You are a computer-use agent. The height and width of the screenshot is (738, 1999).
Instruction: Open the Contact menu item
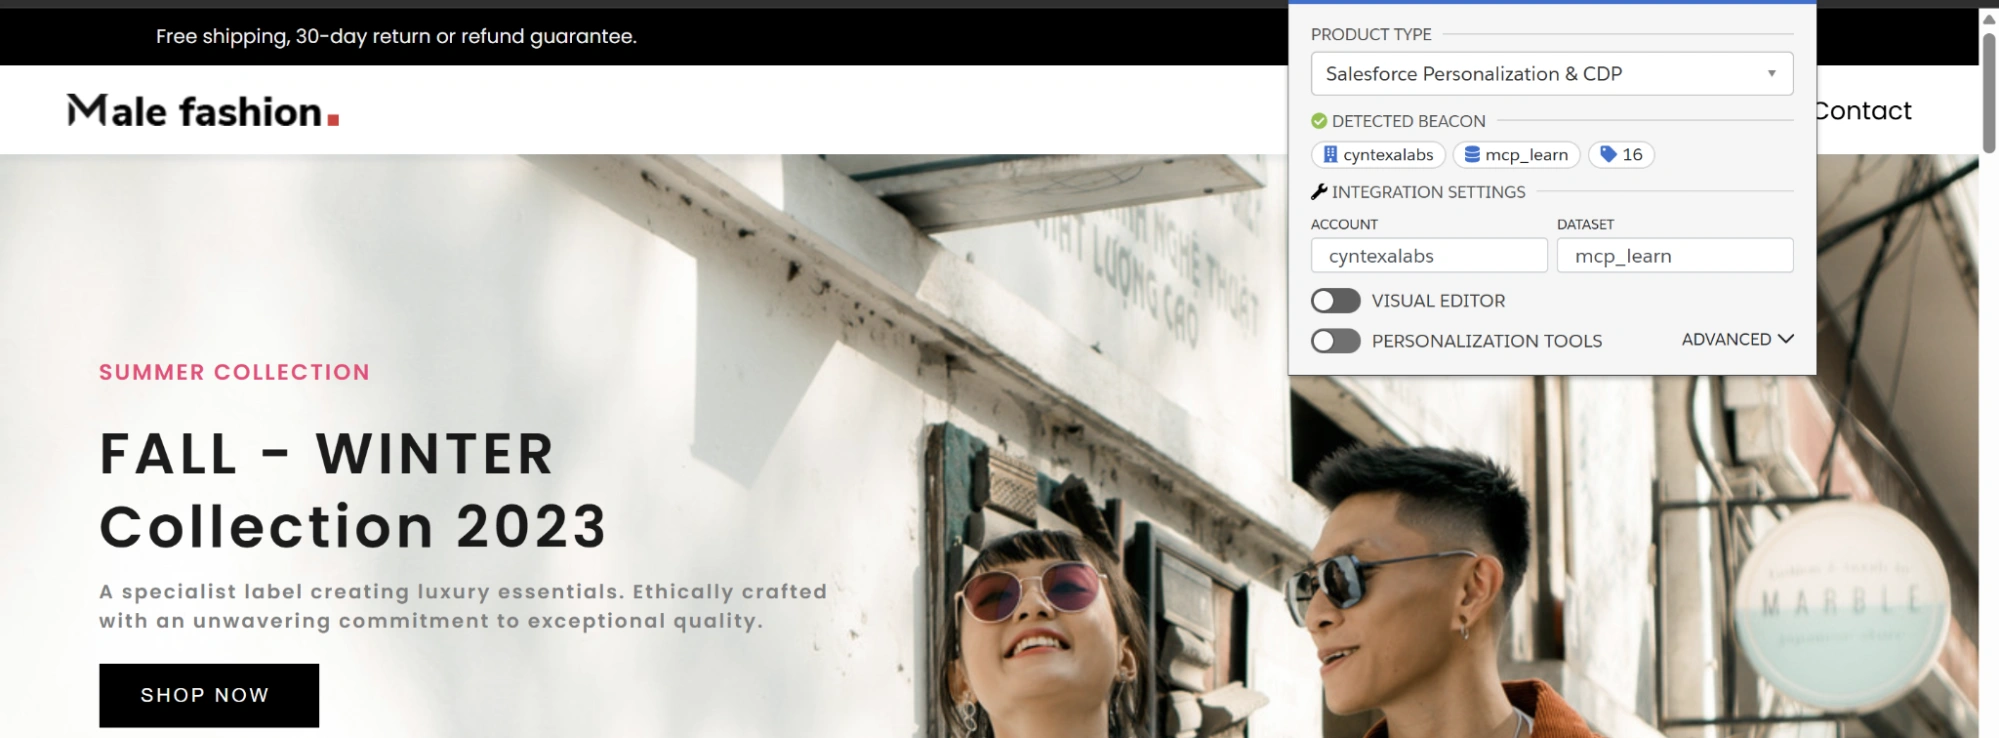point(1864,110)
